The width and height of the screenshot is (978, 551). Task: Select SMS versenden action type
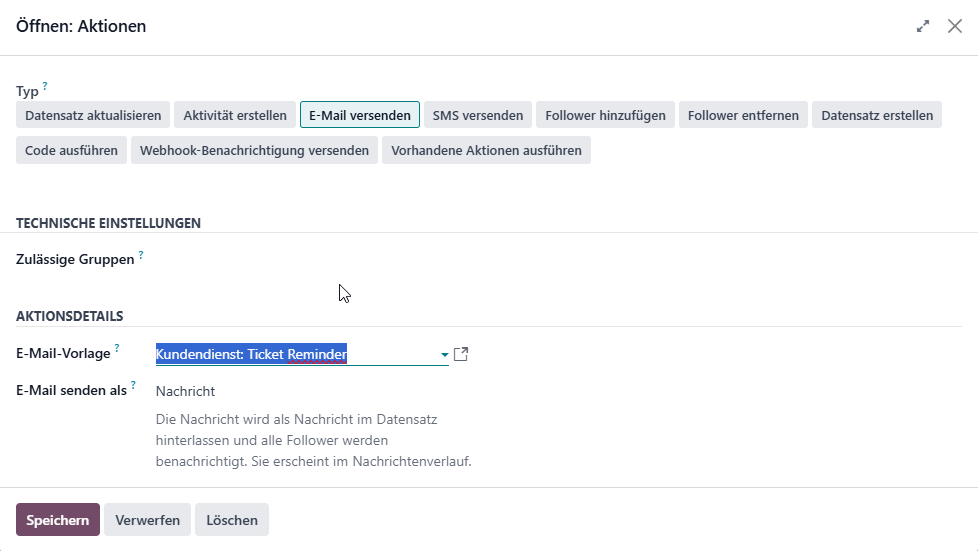pyautogui.click(x=478, y=115)
